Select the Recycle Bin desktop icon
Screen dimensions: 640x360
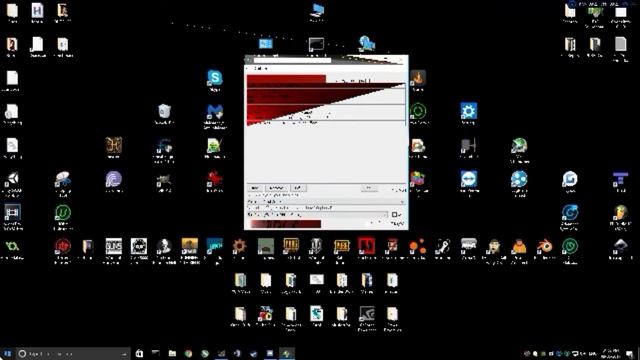tap(164, 111)
